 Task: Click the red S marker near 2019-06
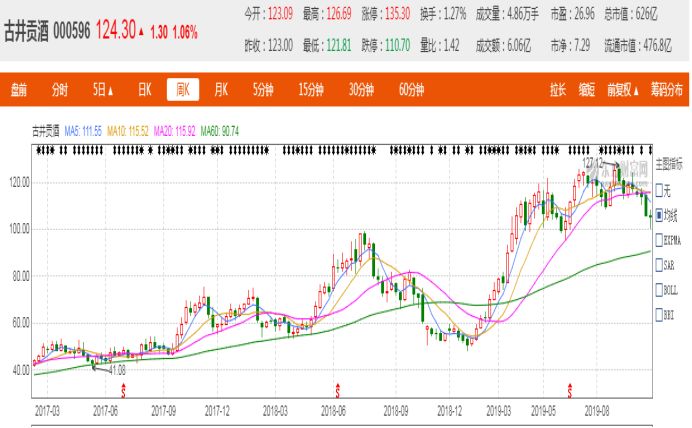tap(570, 391)
